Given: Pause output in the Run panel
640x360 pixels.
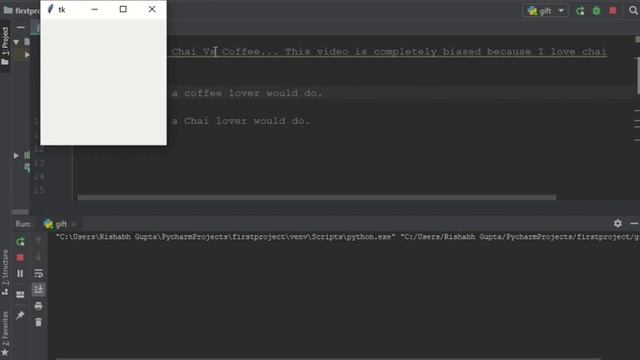Looking at the screenshot, I should pyautogui.click(x=20, y=273).
